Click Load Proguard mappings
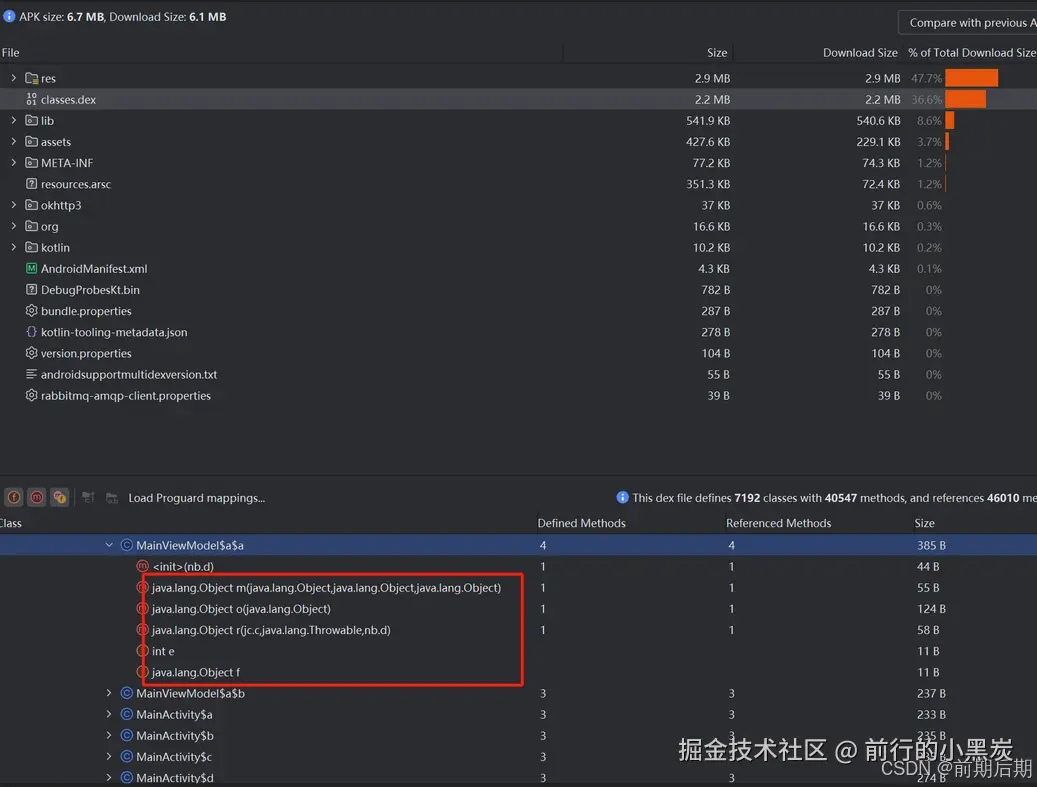This screenshot has height=787, width=1037. (196, 497)
